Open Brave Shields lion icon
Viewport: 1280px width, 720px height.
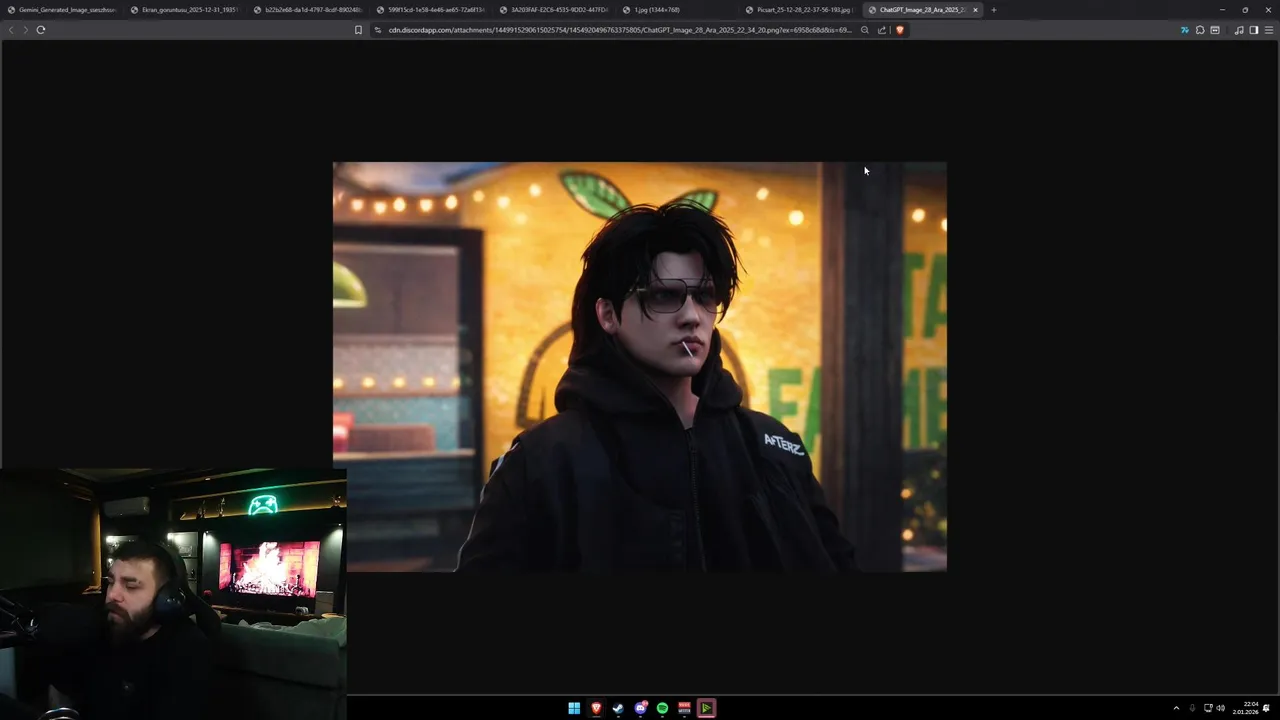(900, 30)
